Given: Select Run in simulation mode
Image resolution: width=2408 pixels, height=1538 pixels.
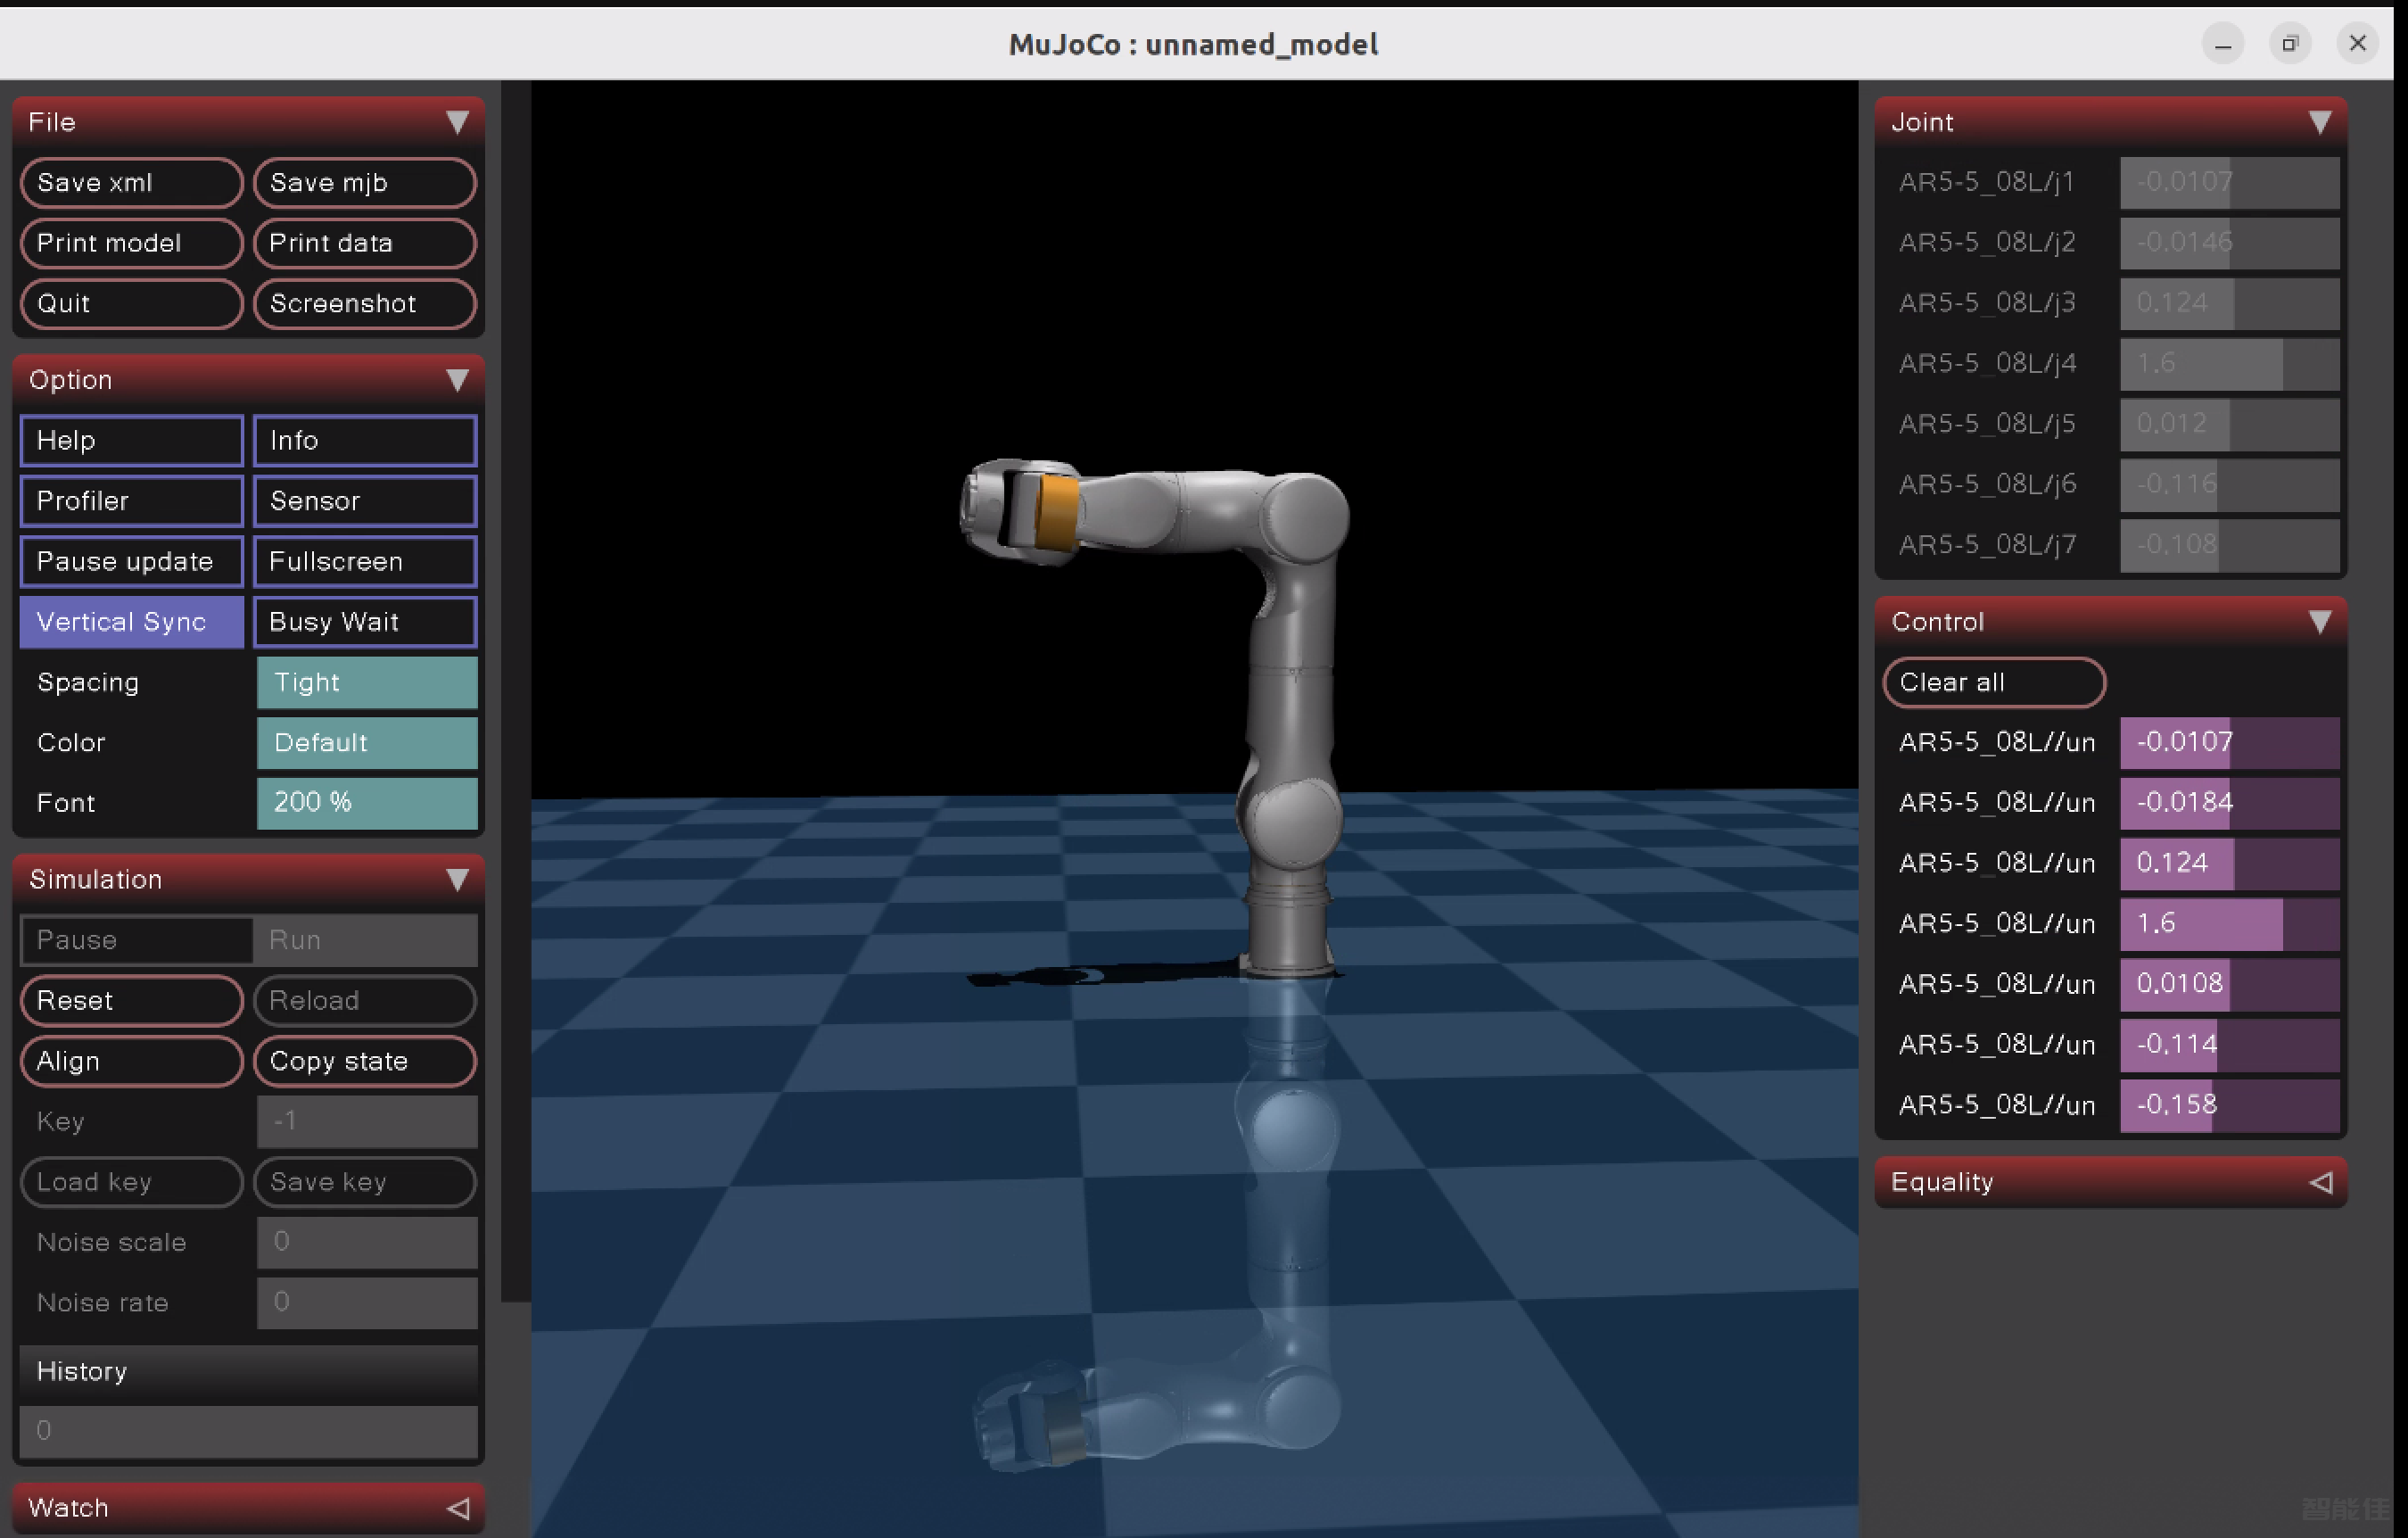Looking at the screenshot, I should pyautogui.click(x=365, y=940).
